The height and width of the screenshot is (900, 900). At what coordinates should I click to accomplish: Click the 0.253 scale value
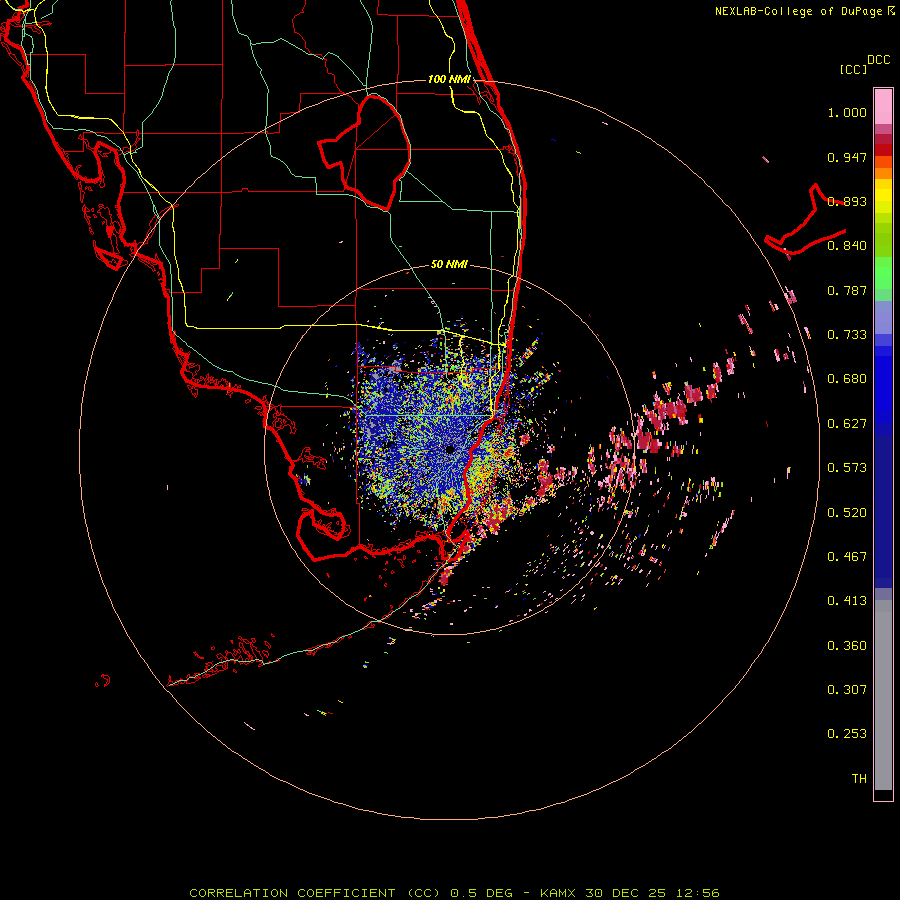[847, 734]
